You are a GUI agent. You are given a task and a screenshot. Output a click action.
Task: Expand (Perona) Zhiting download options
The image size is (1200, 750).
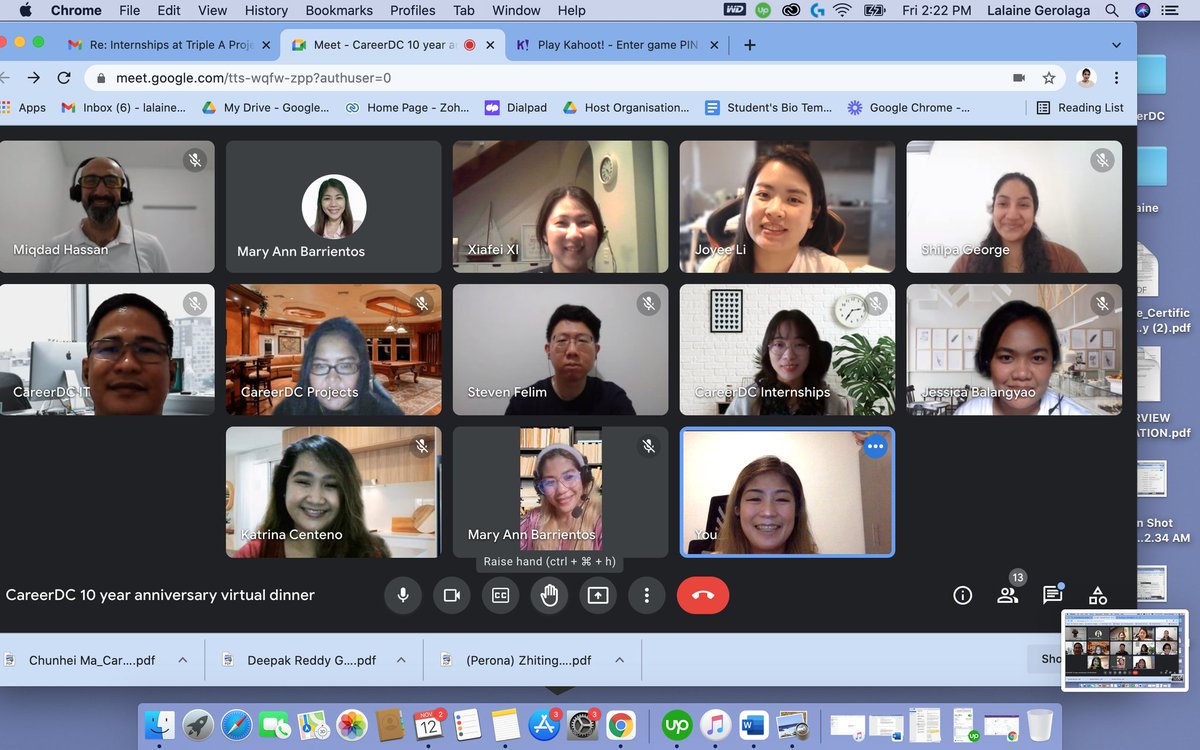click(619, 660)
